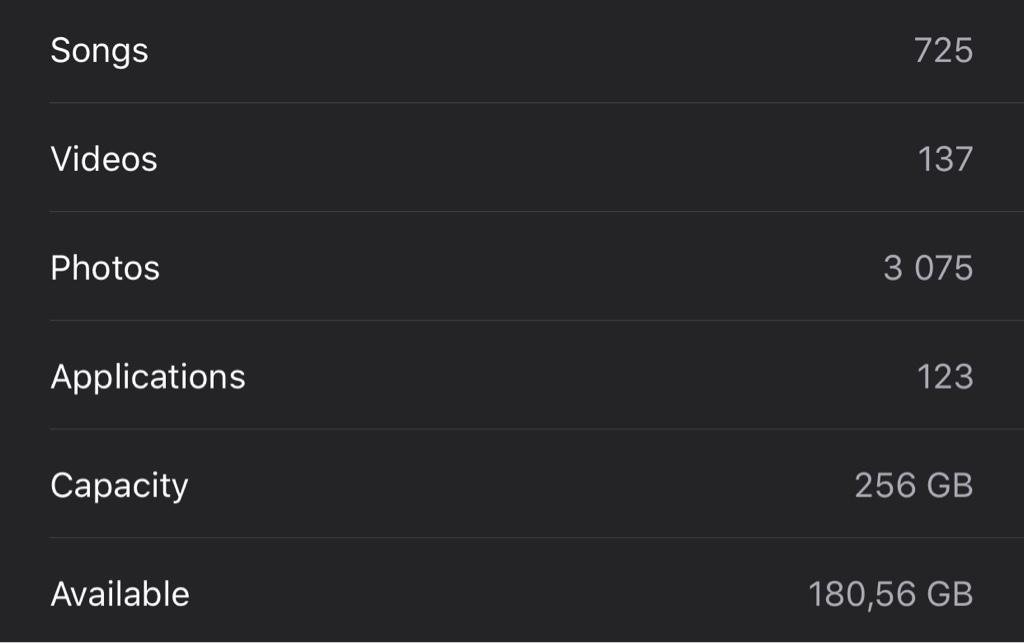Select the 137 videos count value

[946, 159]
